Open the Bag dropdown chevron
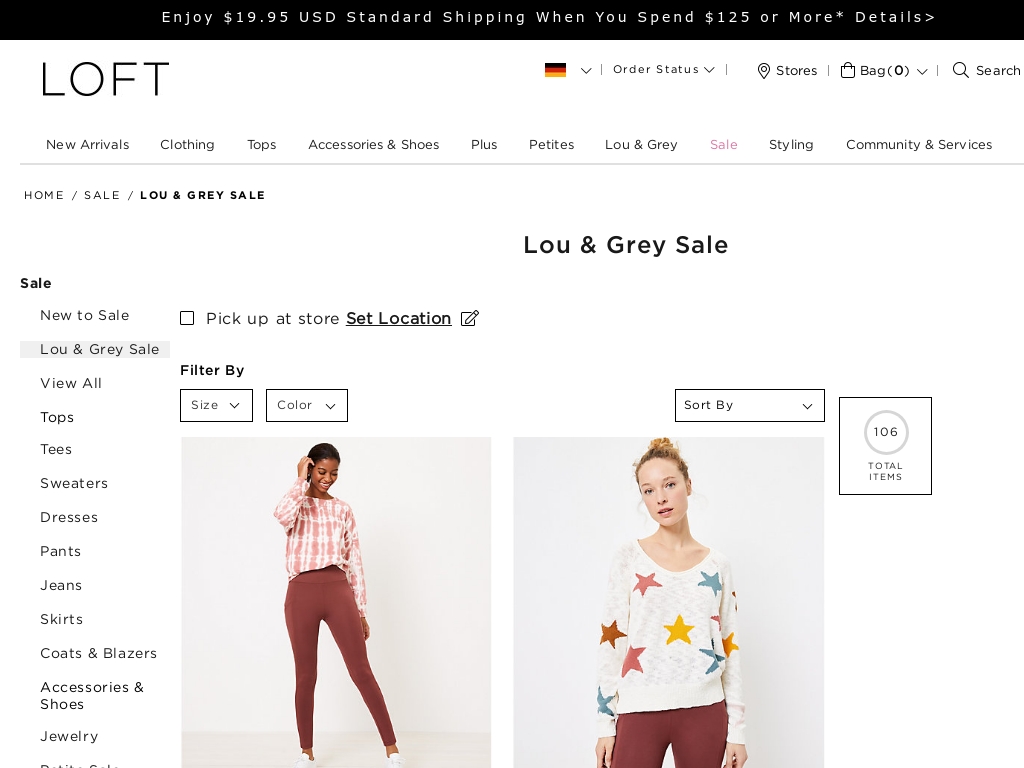 click(x=921, y=71)
